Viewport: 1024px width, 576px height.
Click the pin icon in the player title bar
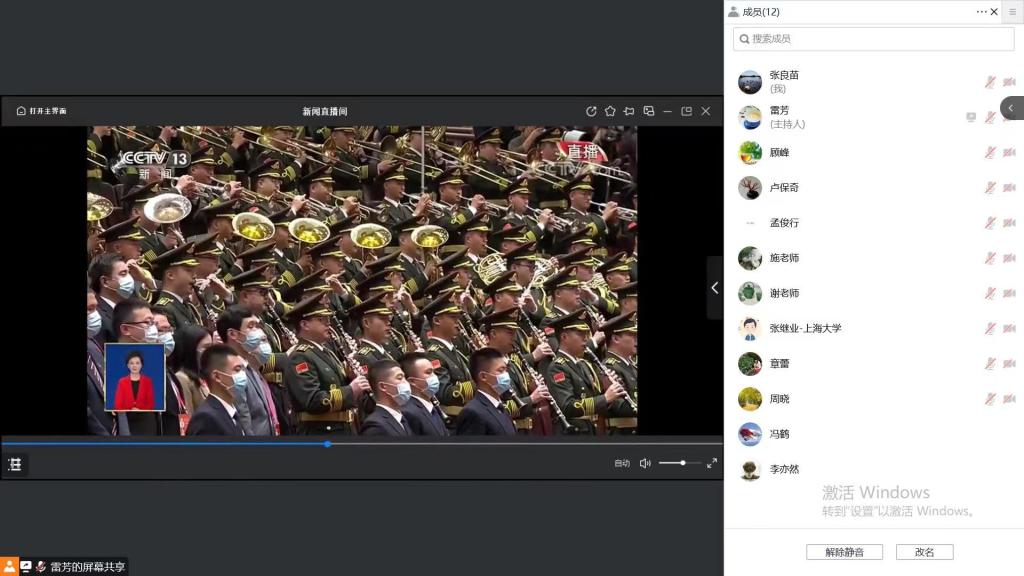click(629, 111)
